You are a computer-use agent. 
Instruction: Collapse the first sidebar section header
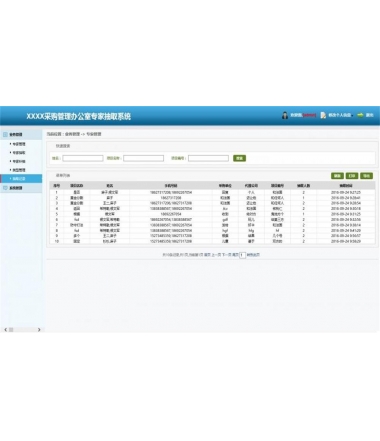(x=21, y=134)
